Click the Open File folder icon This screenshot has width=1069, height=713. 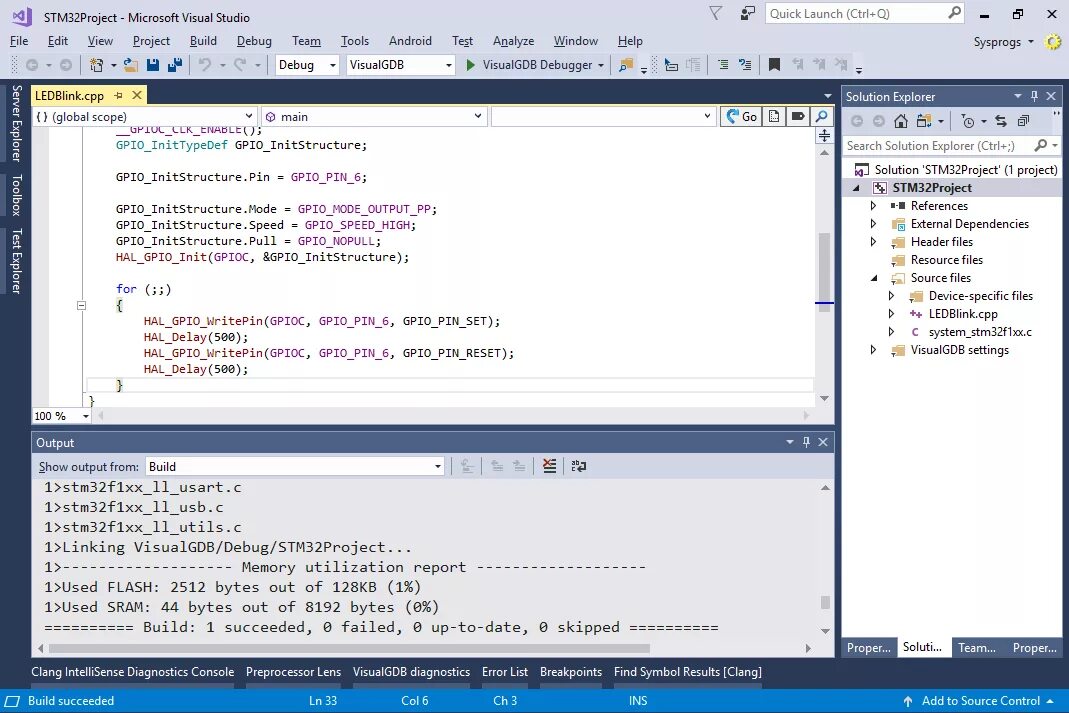click(x=131, y=65)
